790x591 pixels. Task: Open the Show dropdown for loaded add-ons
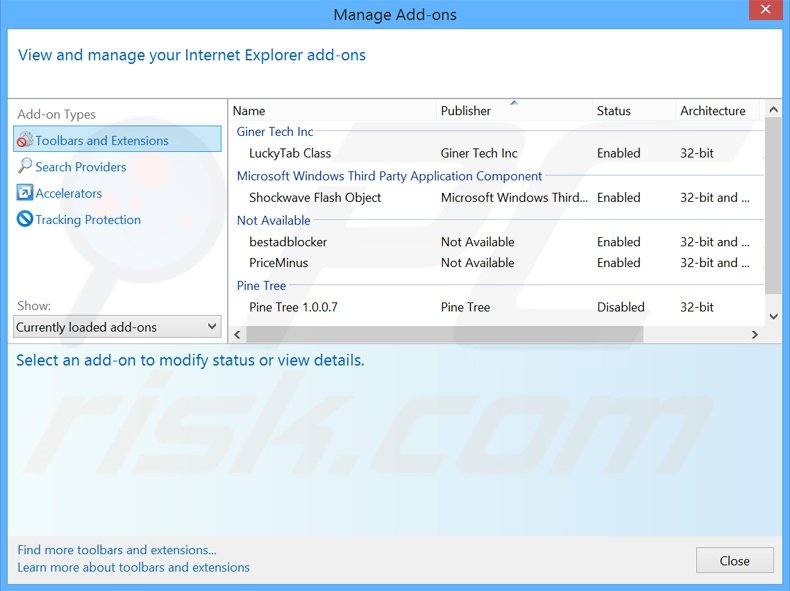click(x=117, y=327)
